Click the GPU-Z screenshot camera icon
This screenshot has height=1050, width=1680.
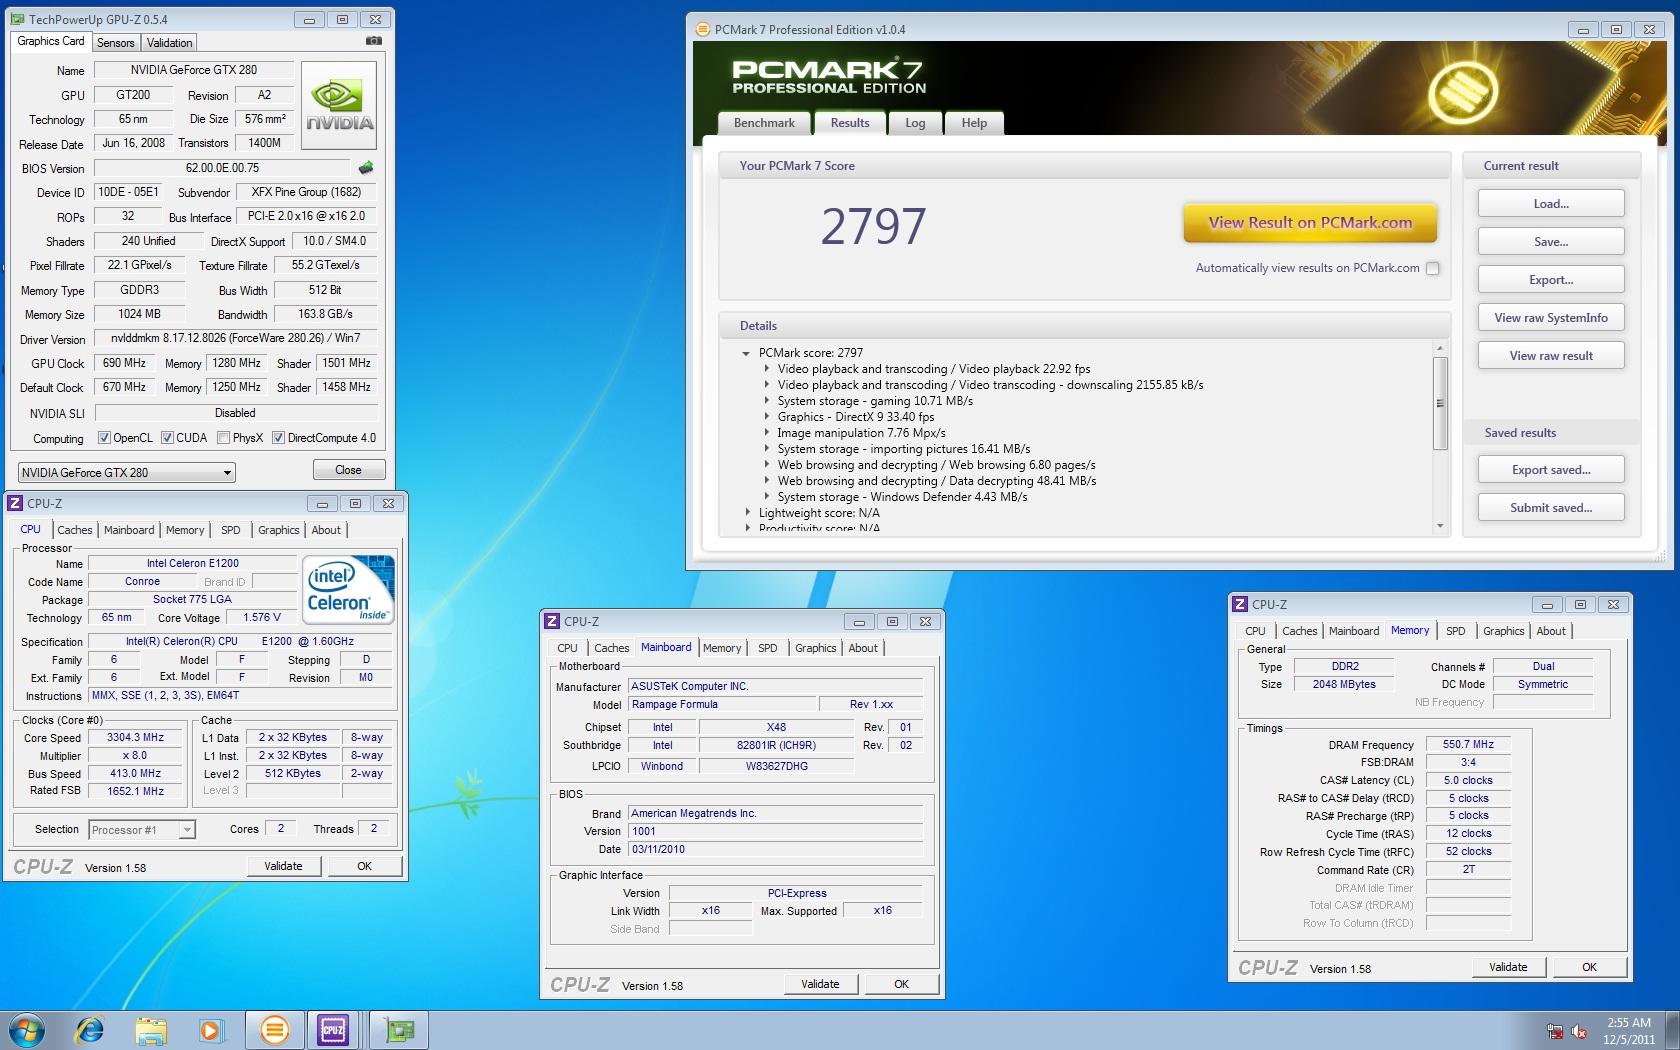point(373,41)
